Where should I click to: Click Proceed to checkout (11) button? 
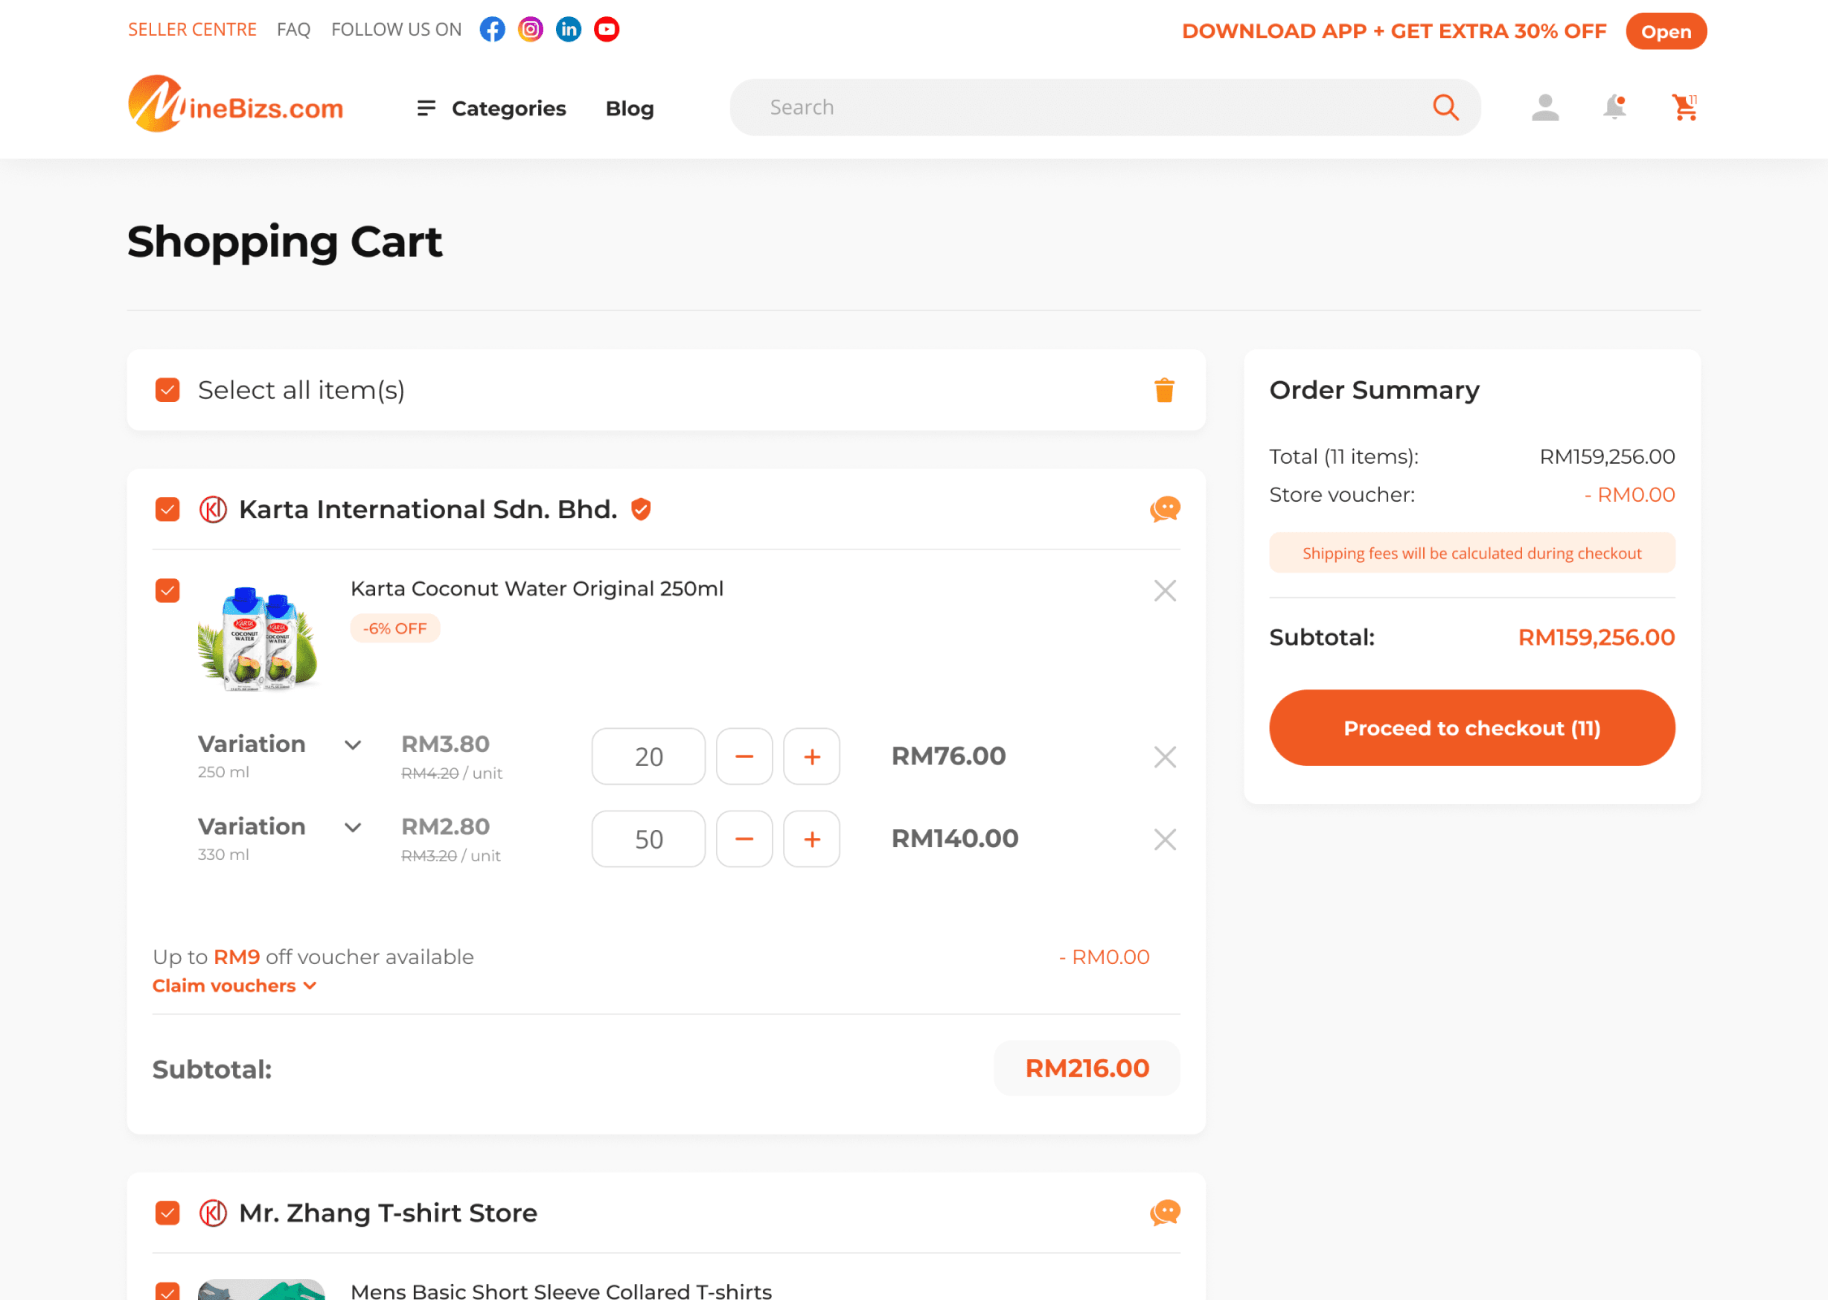coord(1471,728)
